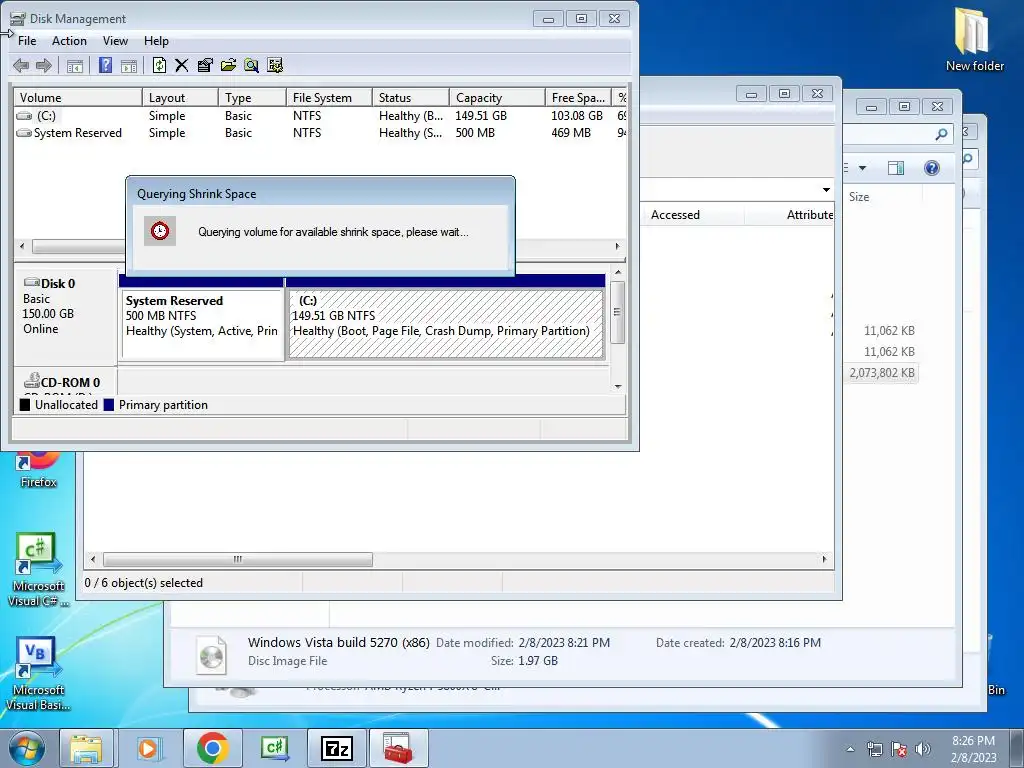Click the Windows Start orb
The image size is (1024, 768).
point(27,748)
